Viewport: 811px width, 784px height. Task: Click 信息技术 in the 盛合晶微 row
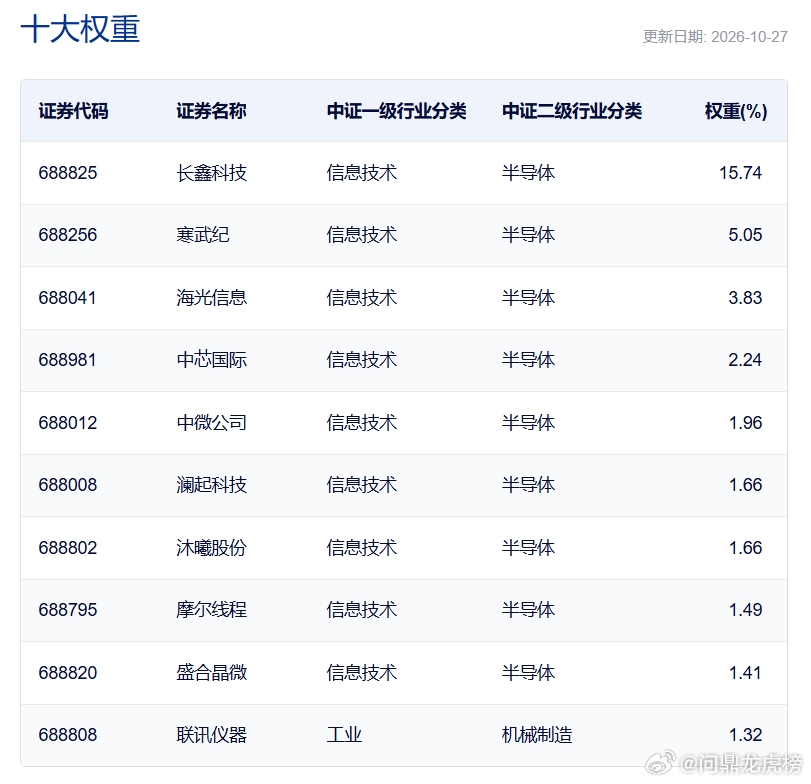pyautogui.click(x=362, y=673)
